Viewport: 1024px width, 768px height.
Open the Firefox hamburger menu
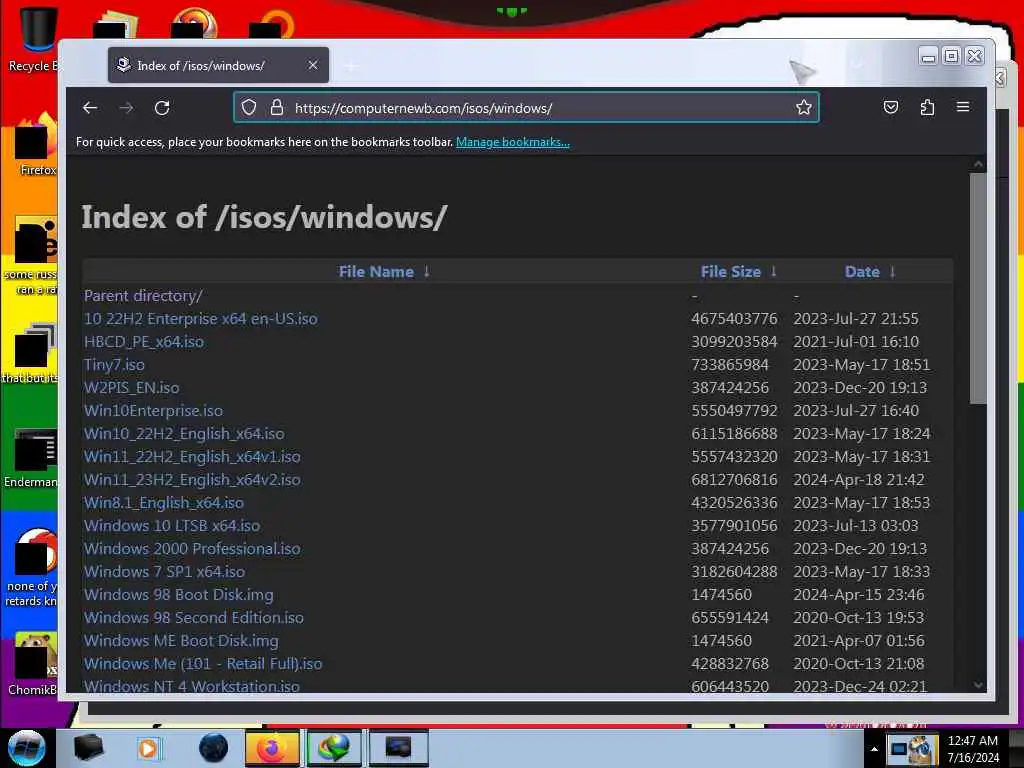(x=963, y=106)
